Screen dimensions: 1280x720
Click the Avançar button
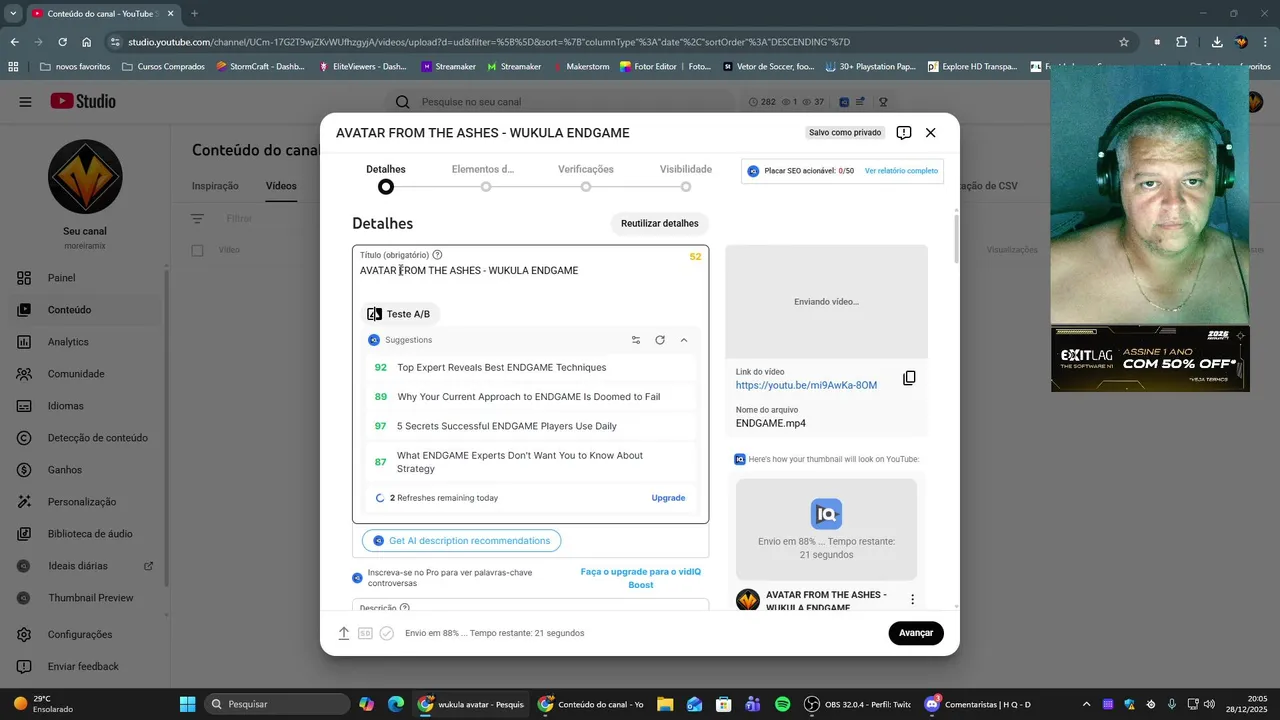click(x=916, y=633)
